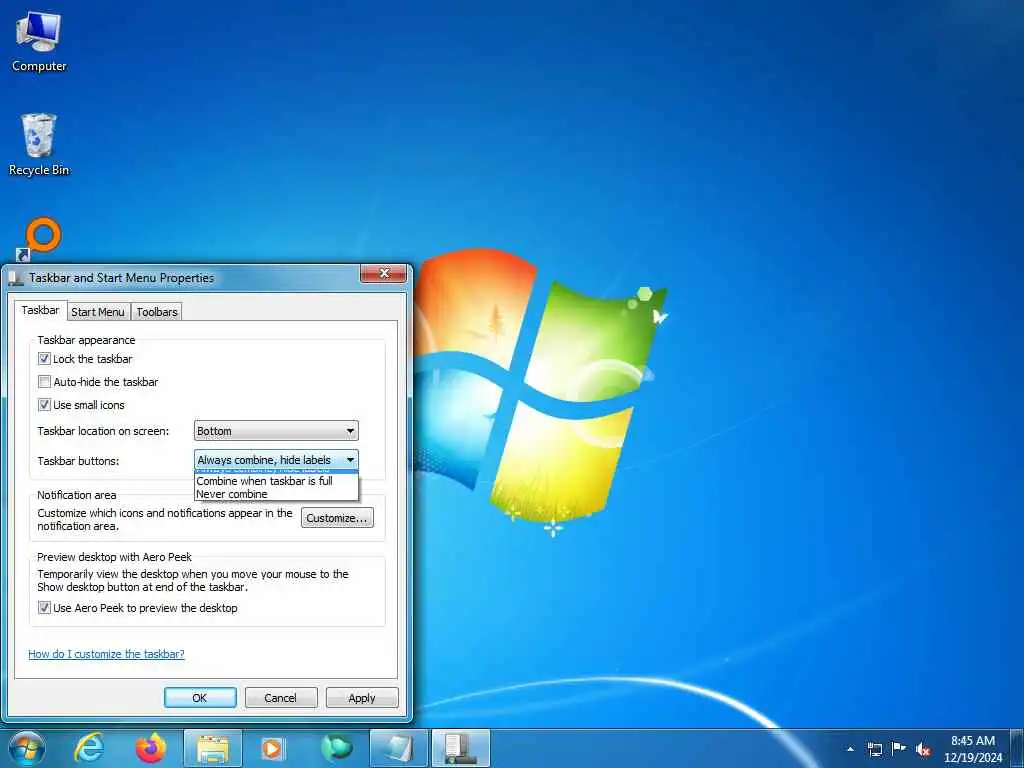Switch to the notepad-style taskbar window
The height and width of the screenshot is (768, 1024).
pyautogui.click(x=399, y=748)
